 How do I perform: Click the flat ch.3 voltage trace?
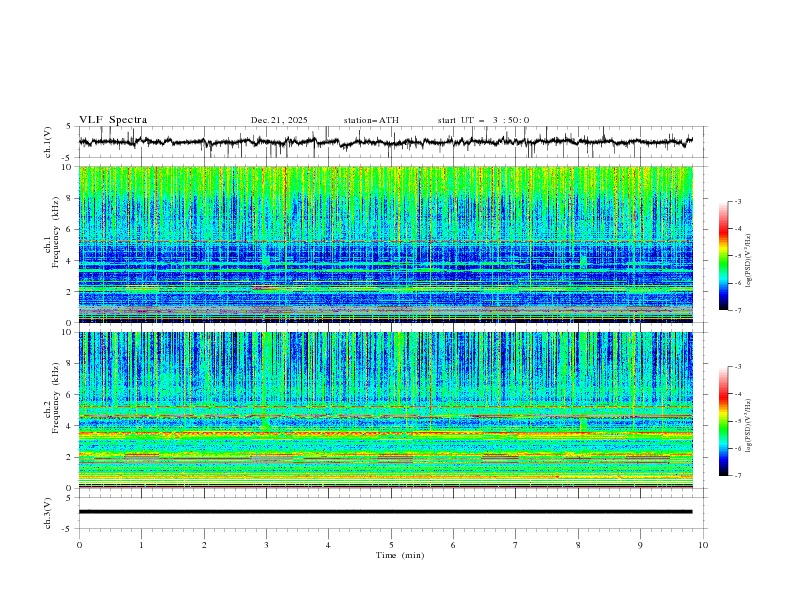click(385, 512)
